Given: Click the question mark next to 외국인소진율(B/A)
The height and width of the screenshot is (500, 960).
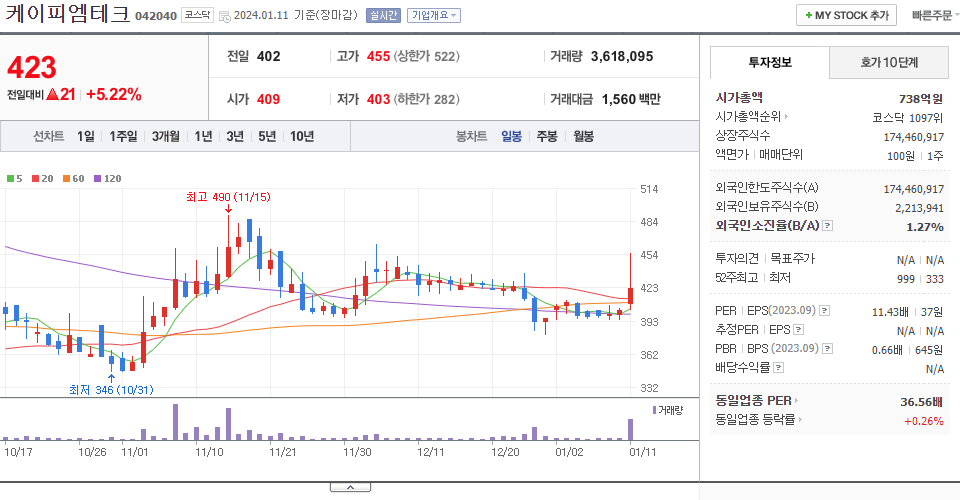Looking at the screenshot, I should tap(827, 226).
